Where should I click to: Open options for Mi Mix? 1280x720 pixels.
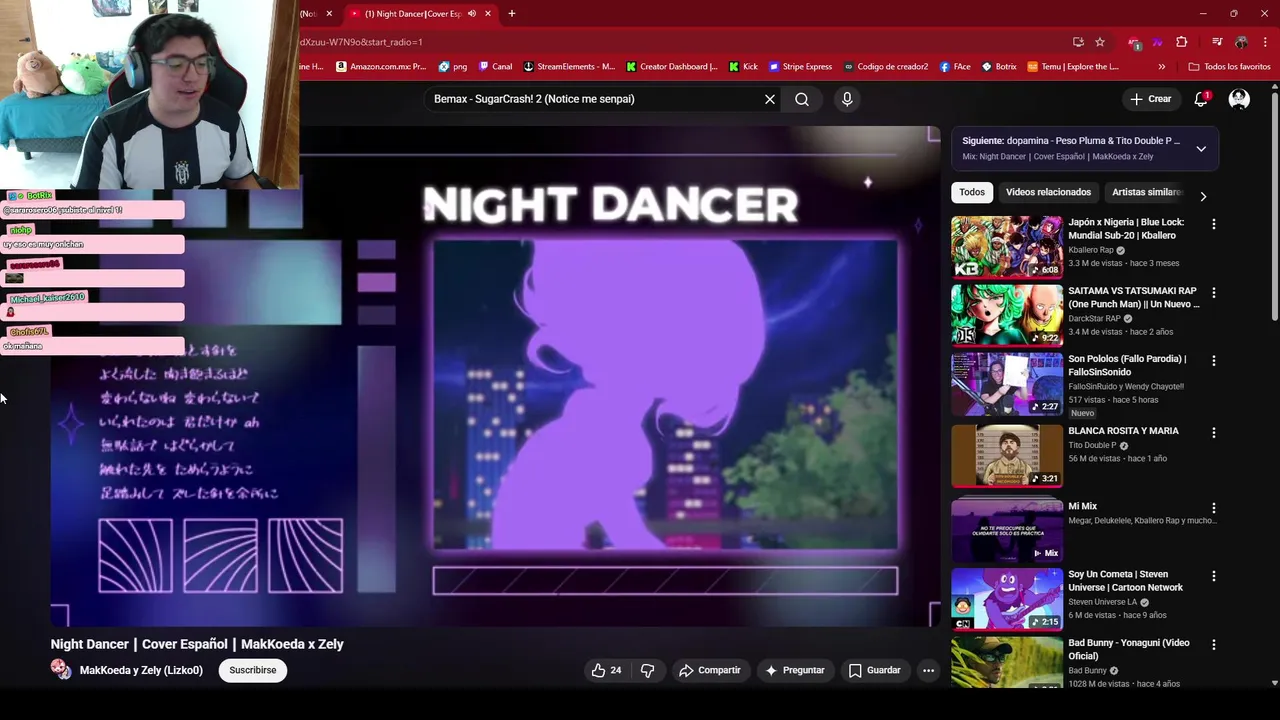click(1214, 508)
